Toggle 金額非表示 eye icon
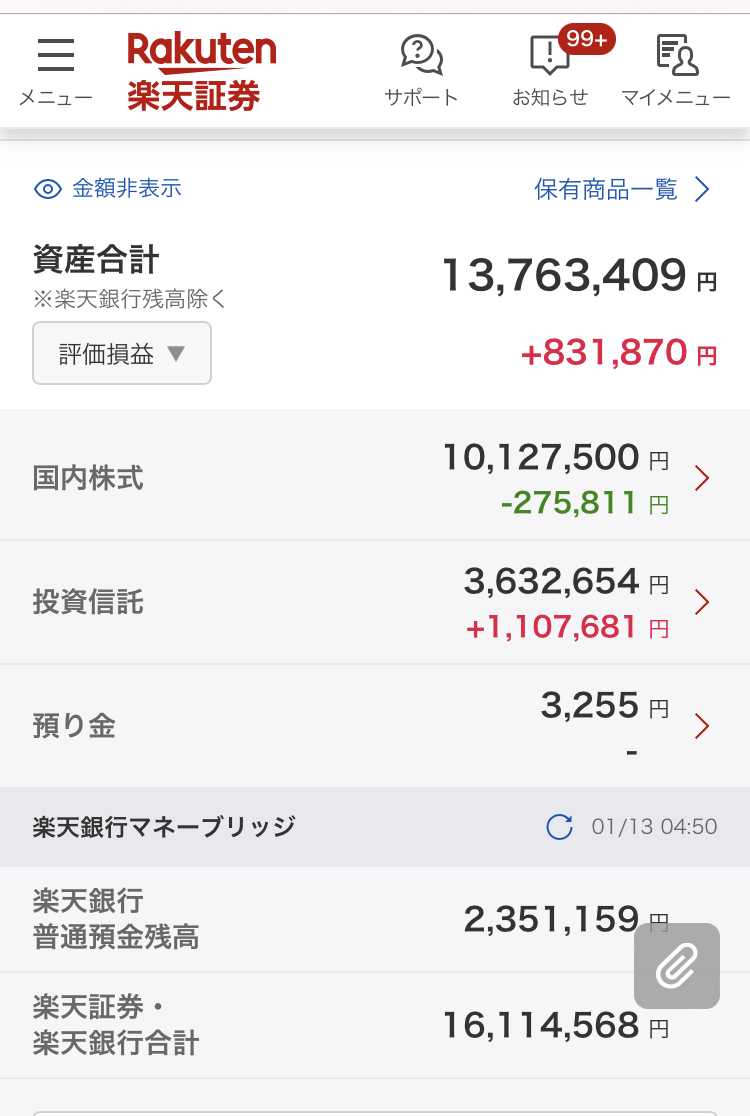 (x=48, y=189)
